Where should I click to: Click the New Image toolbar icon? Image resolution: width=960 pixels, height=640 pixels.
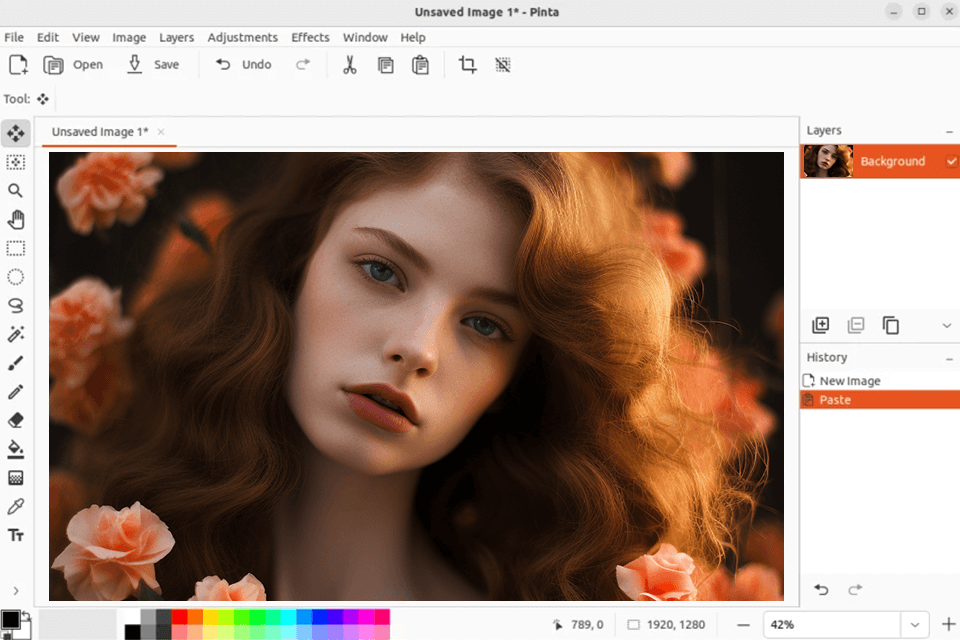[18, 65]
